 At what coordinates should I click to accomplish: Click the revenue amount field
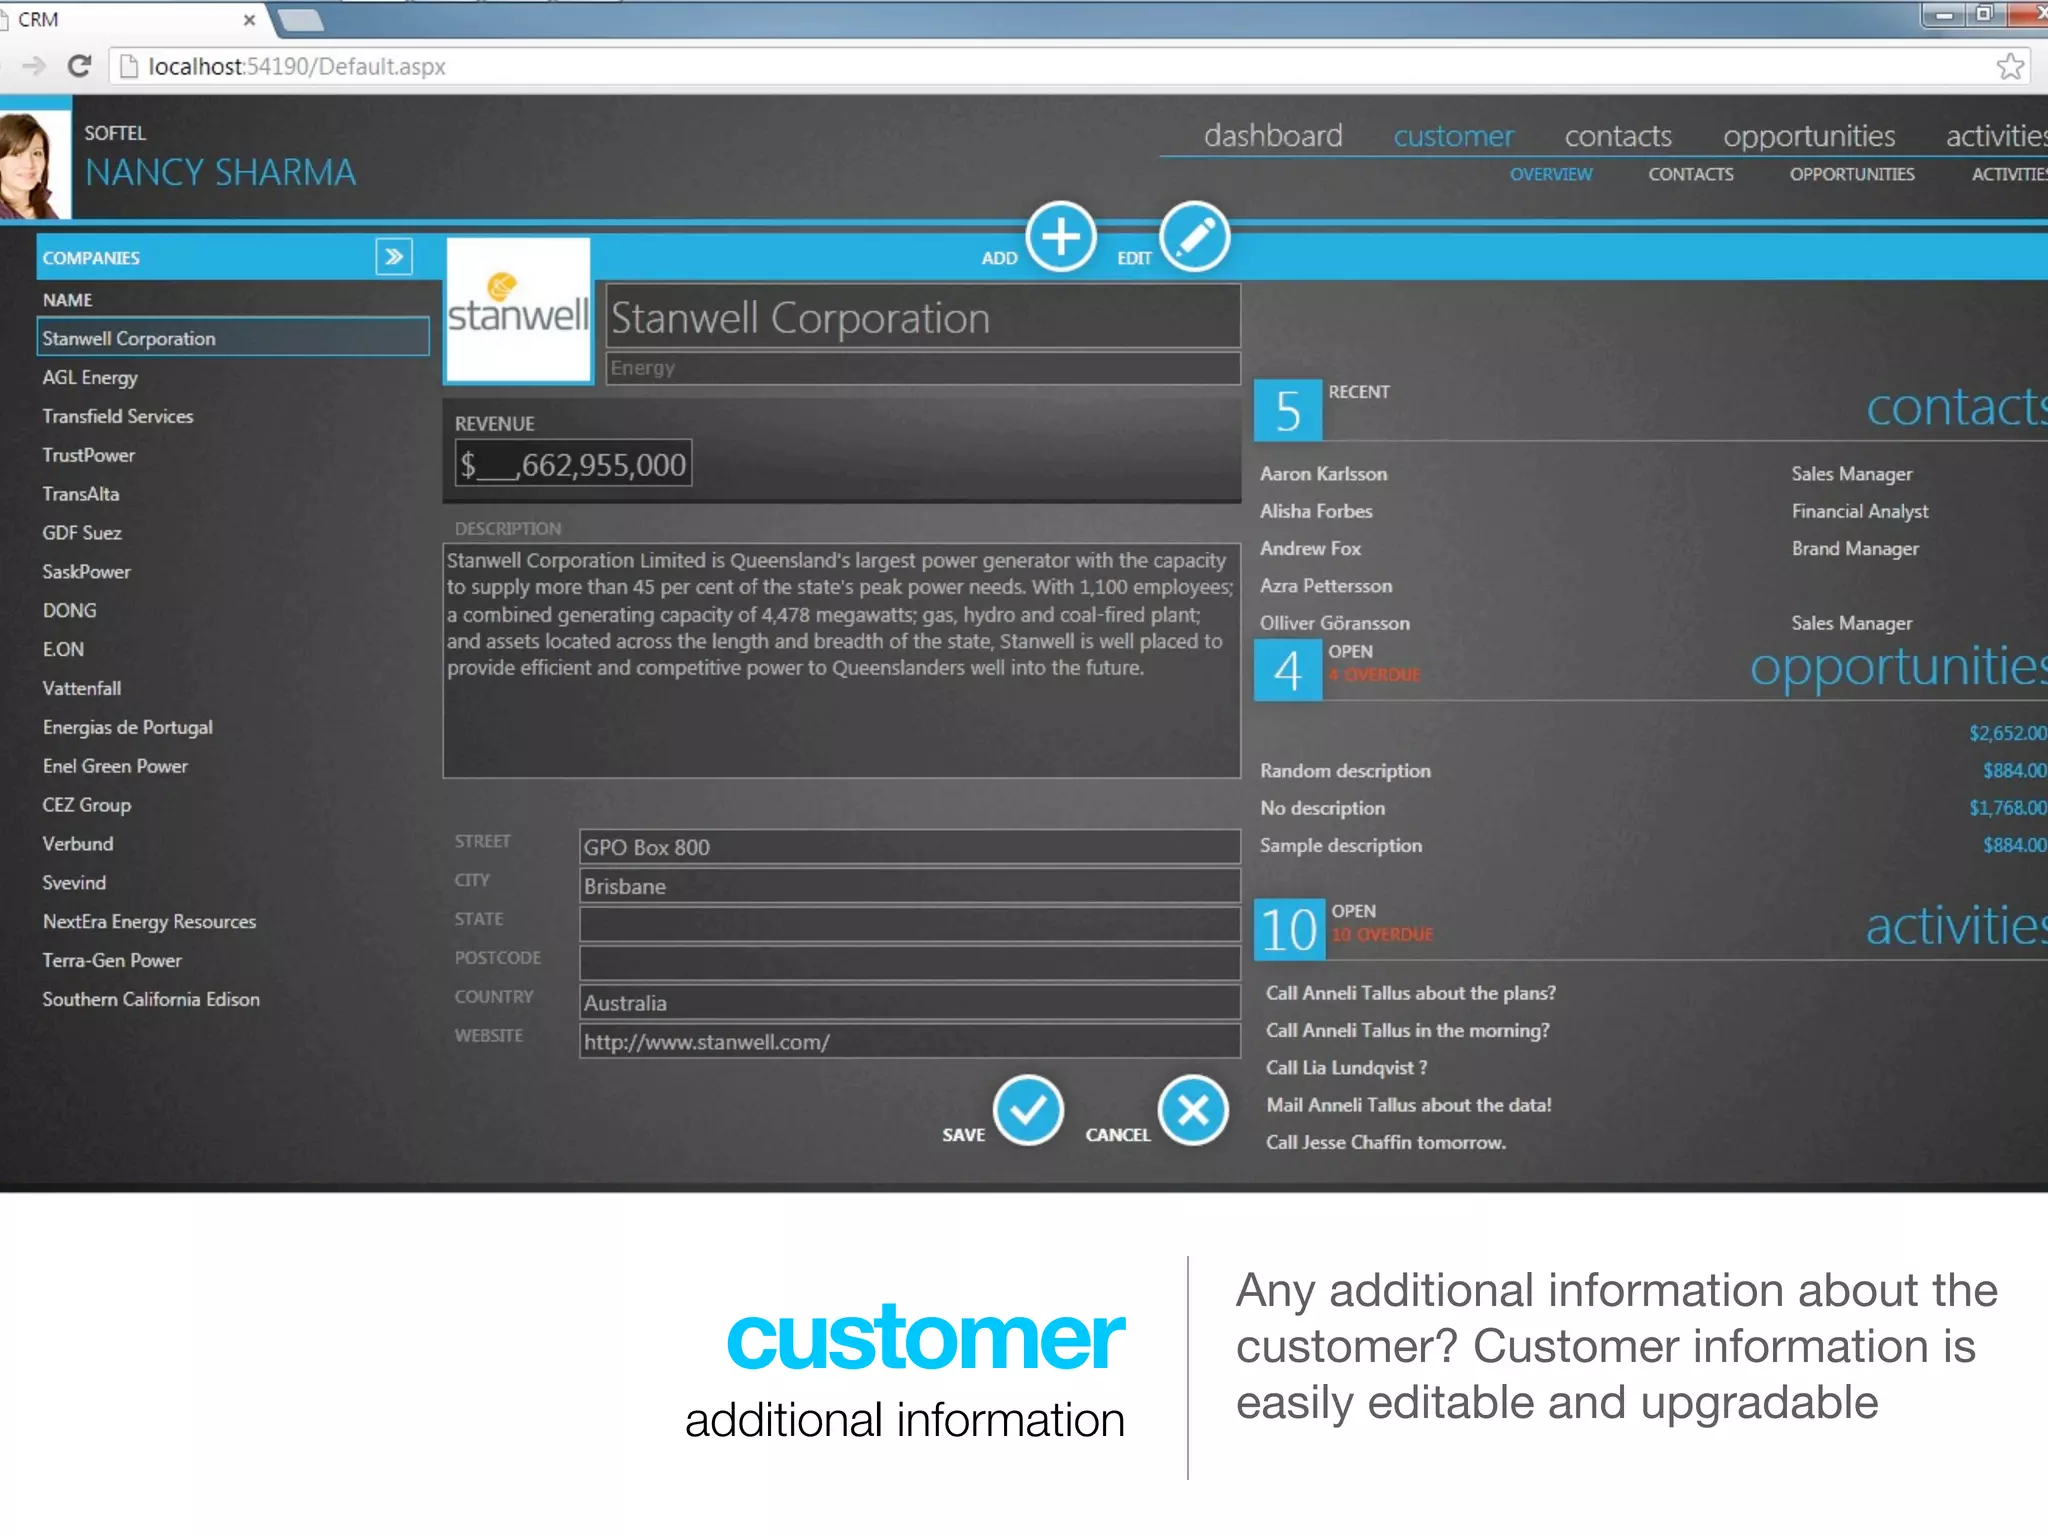pyautogui.click(x=573, y=464)
